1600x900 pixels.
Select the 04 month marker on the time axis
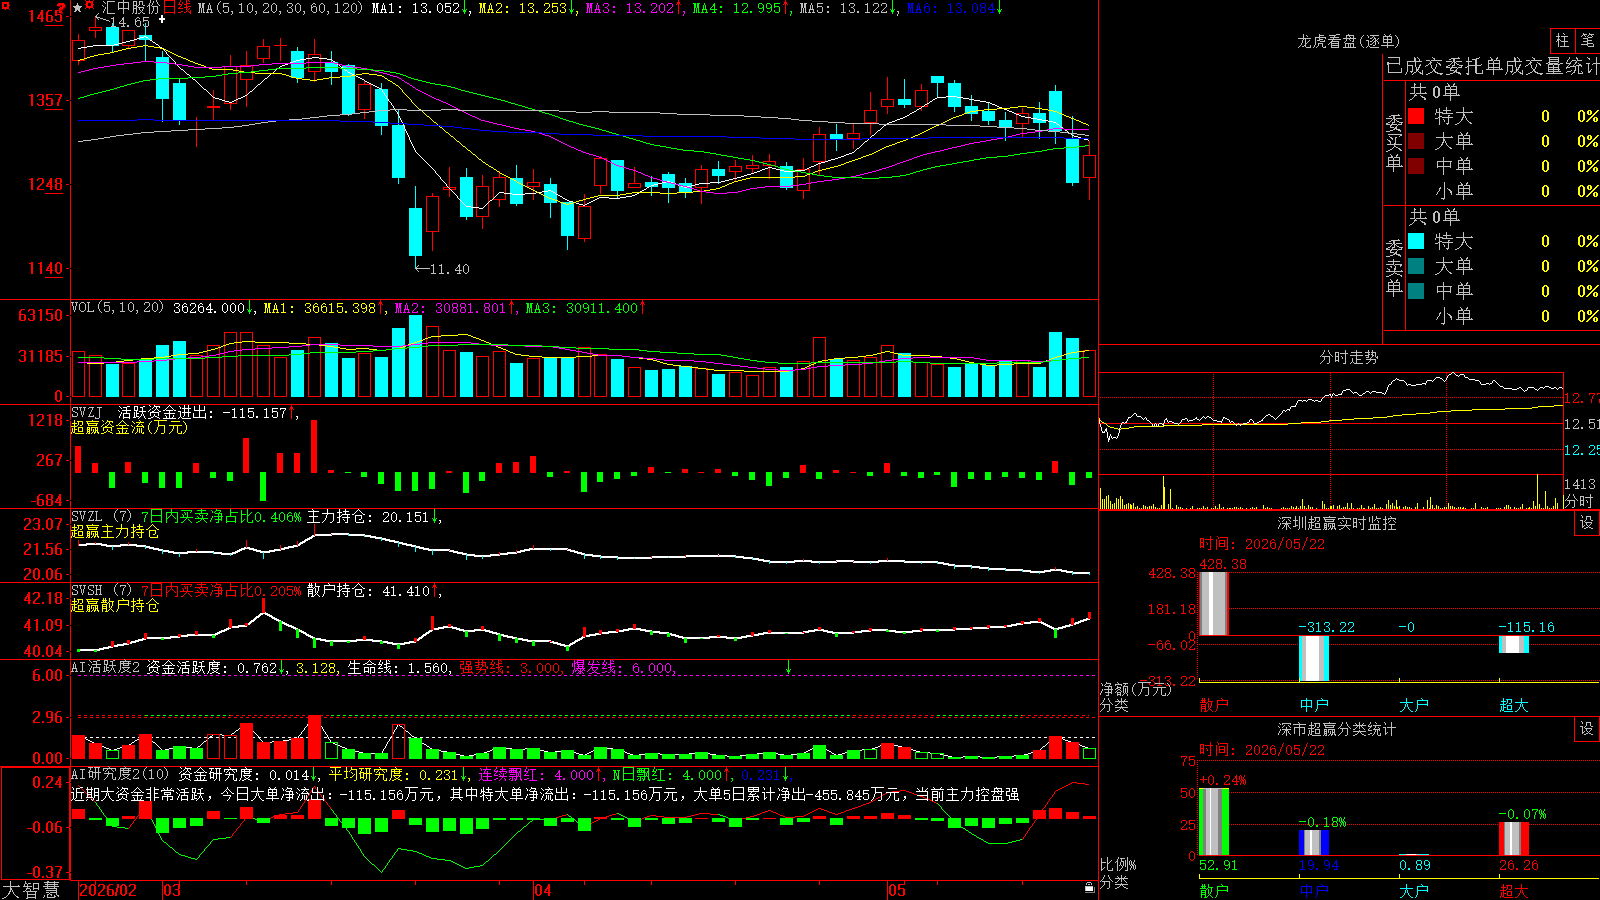coord(543,890)
